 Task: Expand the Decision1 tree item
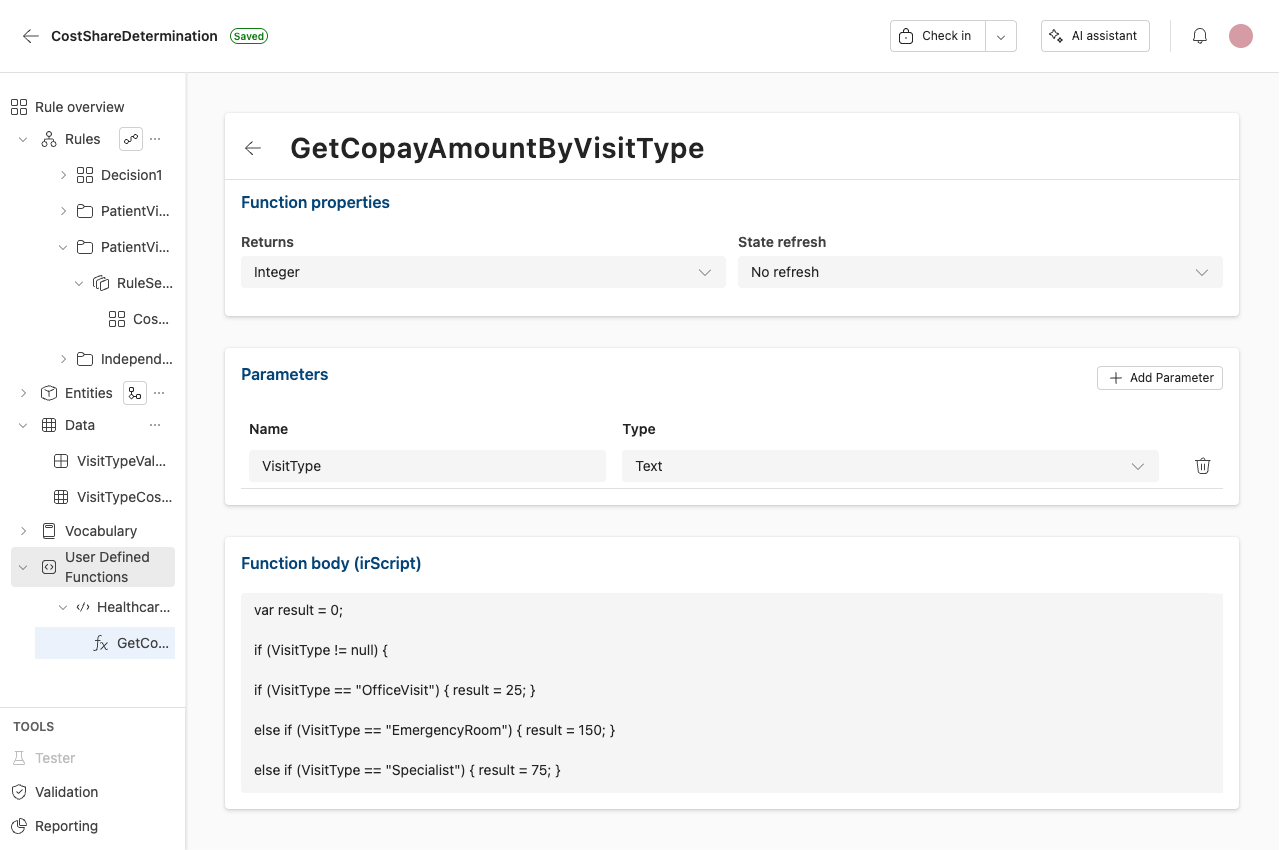(62, 174)
